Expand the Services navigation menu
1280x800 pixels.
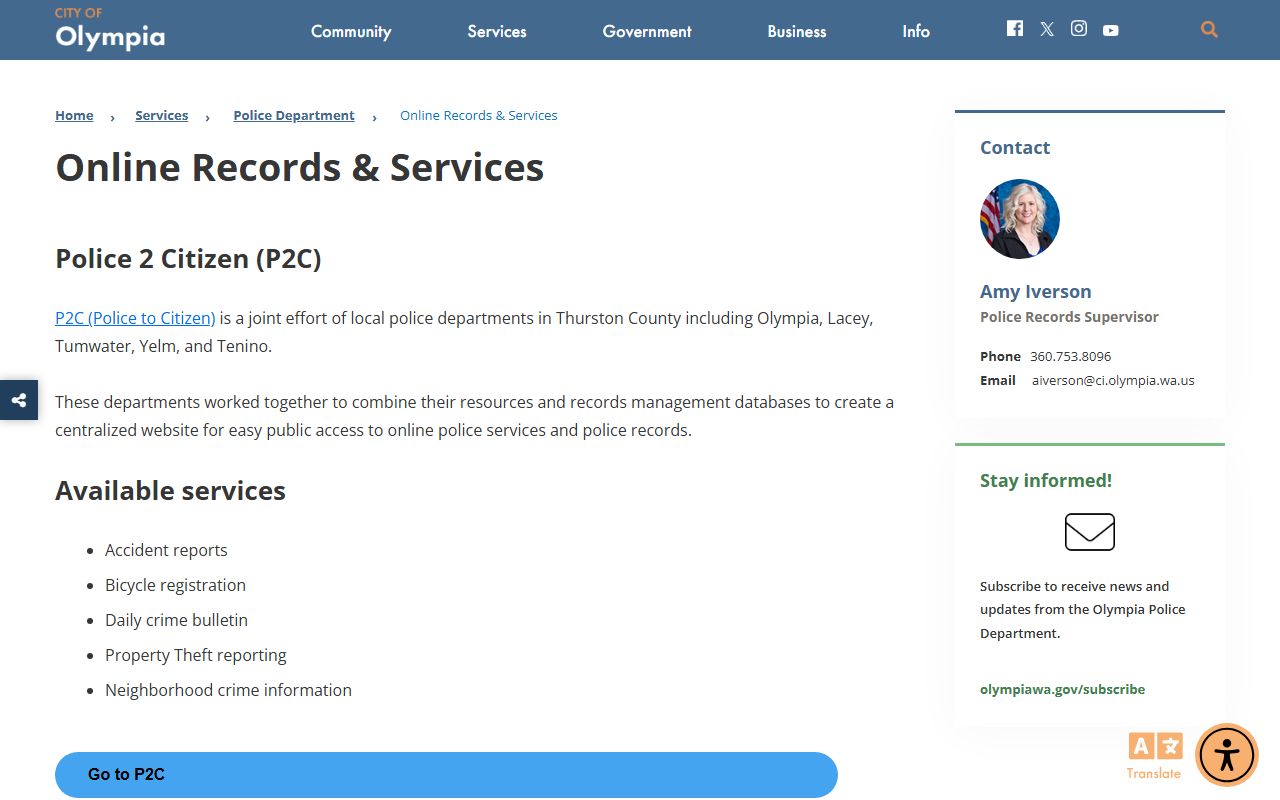[x=497, y=31]
